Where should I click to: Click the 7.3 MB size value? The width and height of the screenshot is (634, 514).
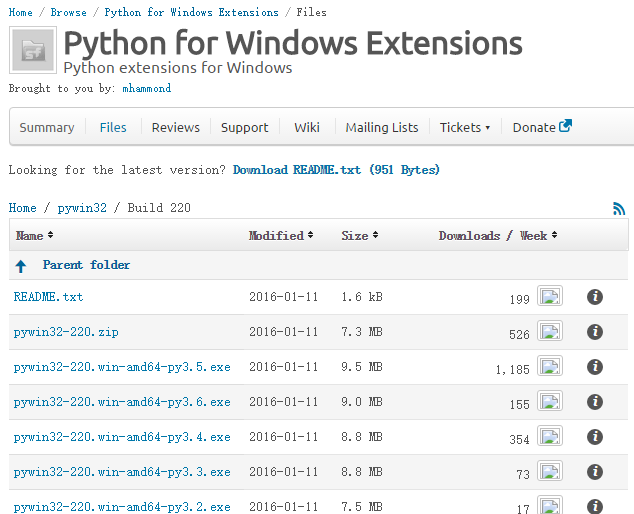coord(362,332)
